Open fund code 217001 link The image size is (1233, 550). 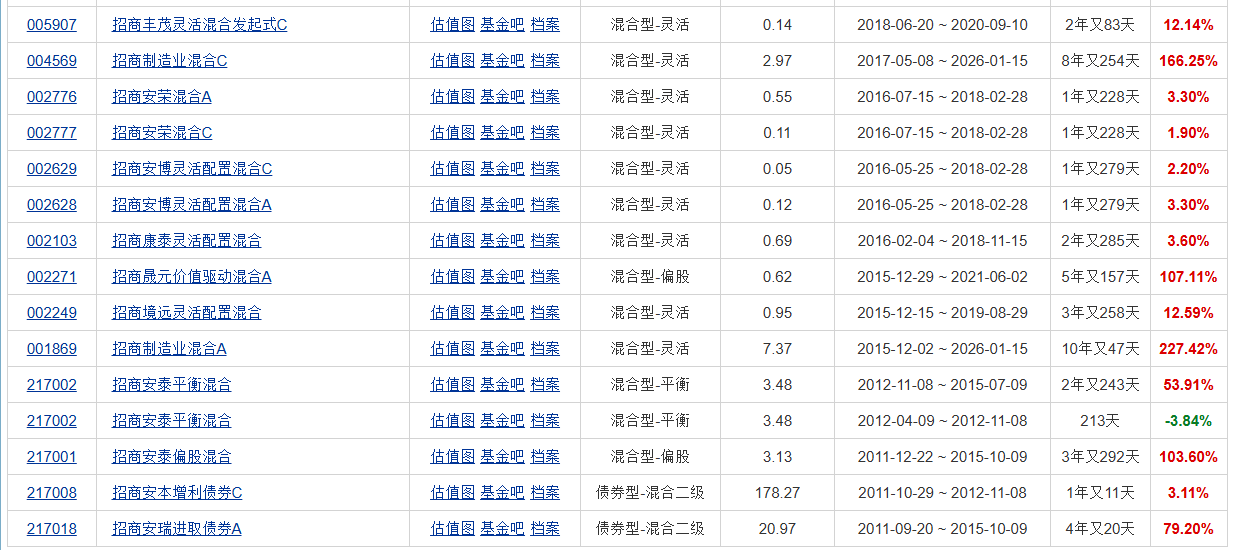[51, 457]
